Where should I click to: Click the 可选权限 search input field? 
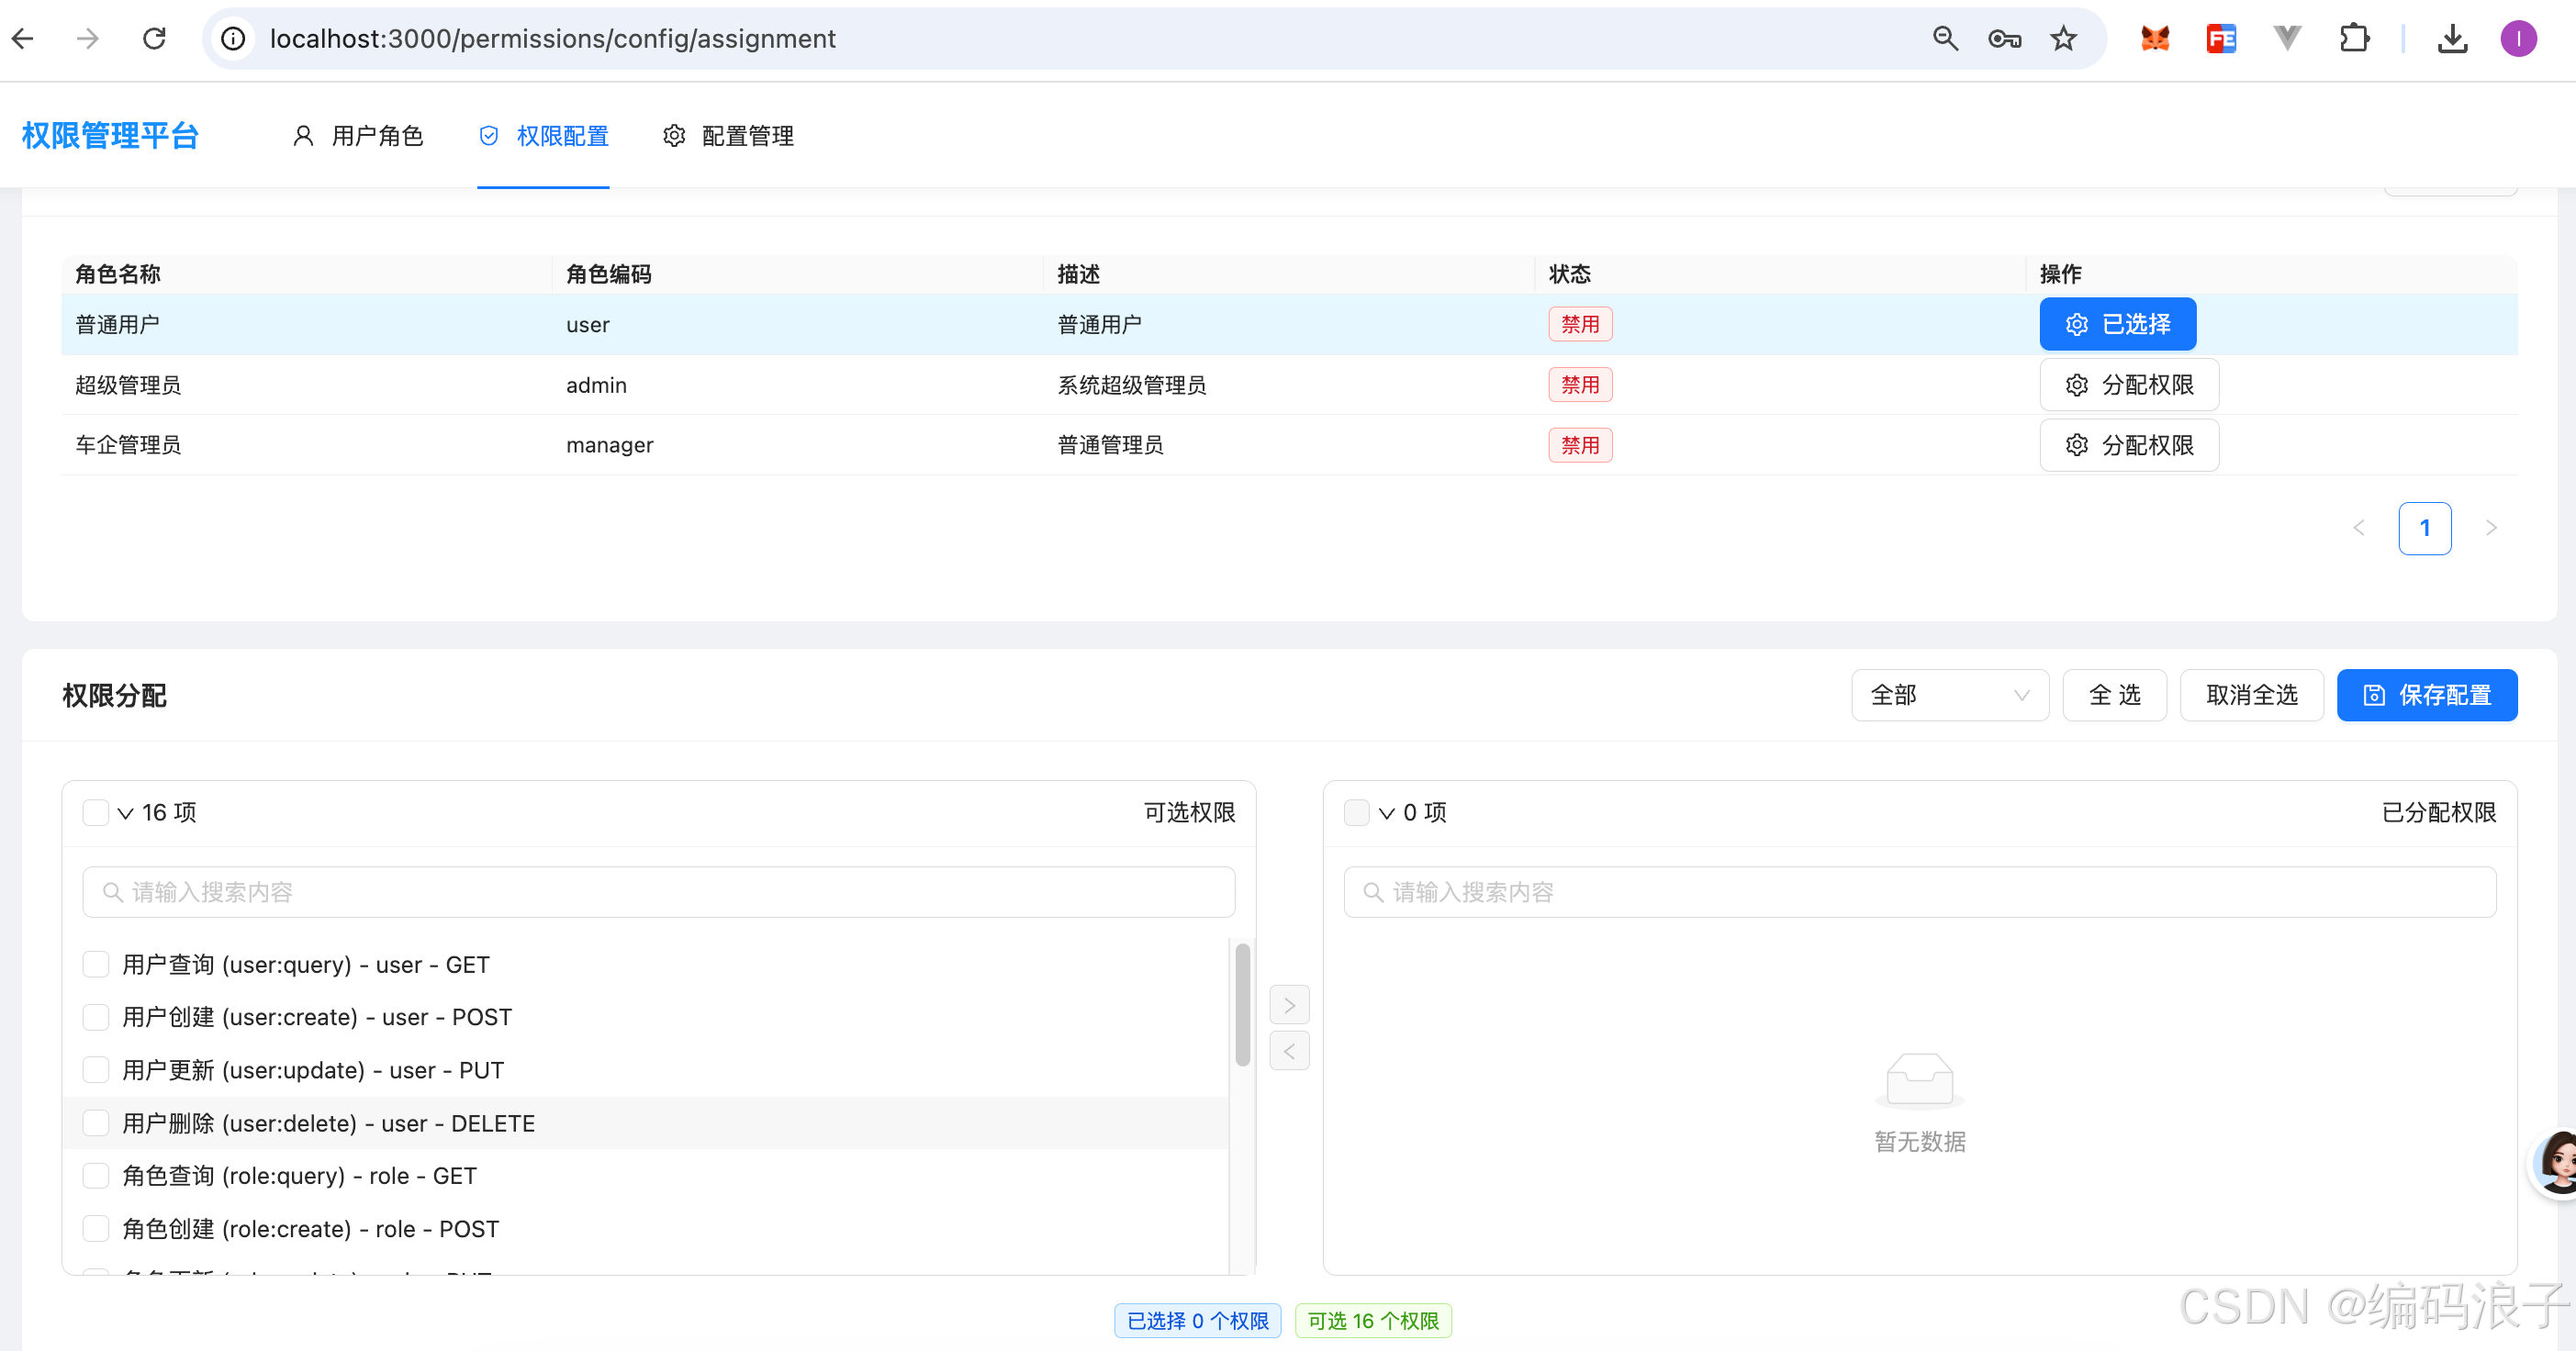coord(658,892)
